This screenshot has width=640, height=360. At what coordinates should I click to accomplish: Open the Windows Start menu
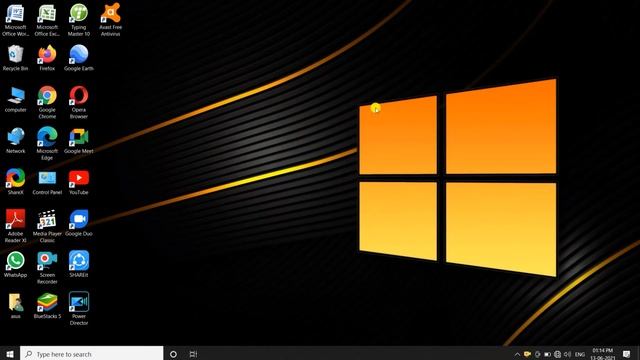[10, 354]
